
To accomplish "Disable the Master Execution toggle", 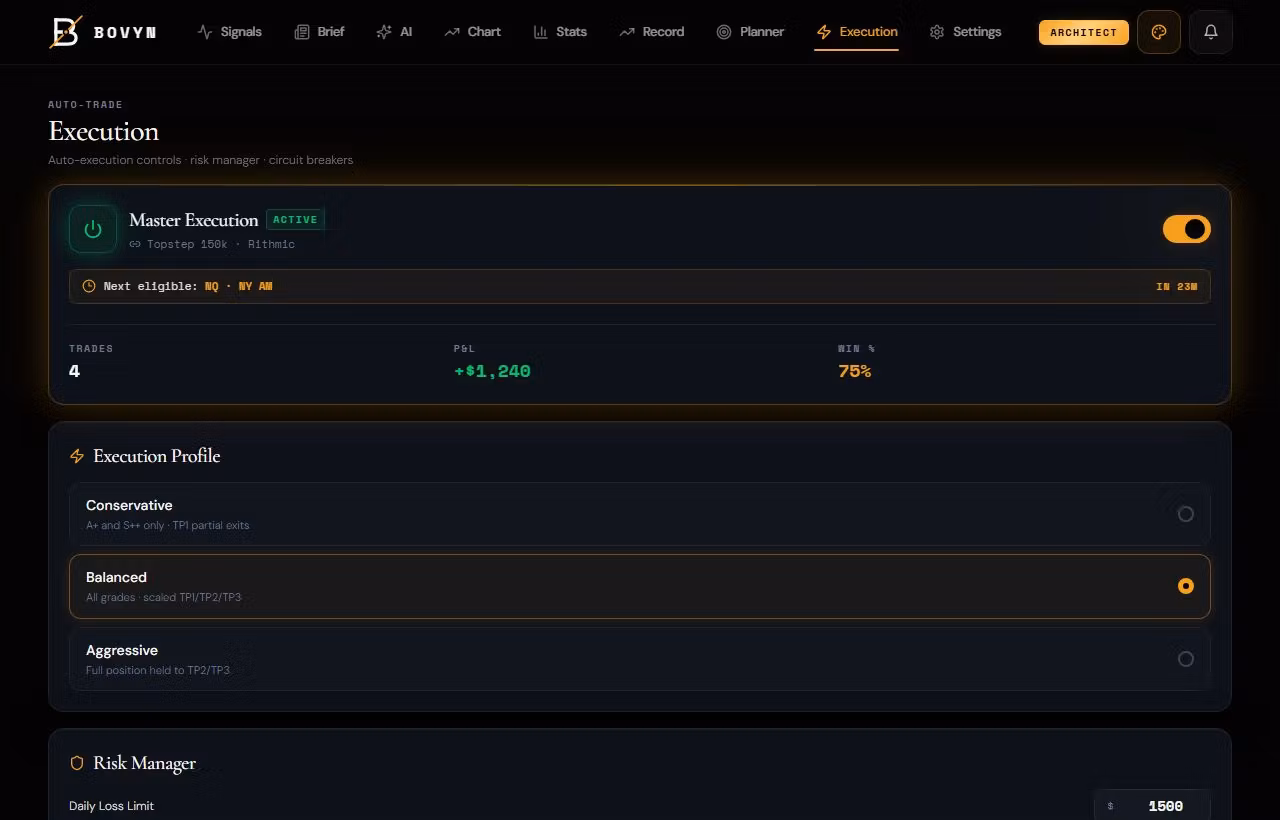I will (x=1186, y=229).
